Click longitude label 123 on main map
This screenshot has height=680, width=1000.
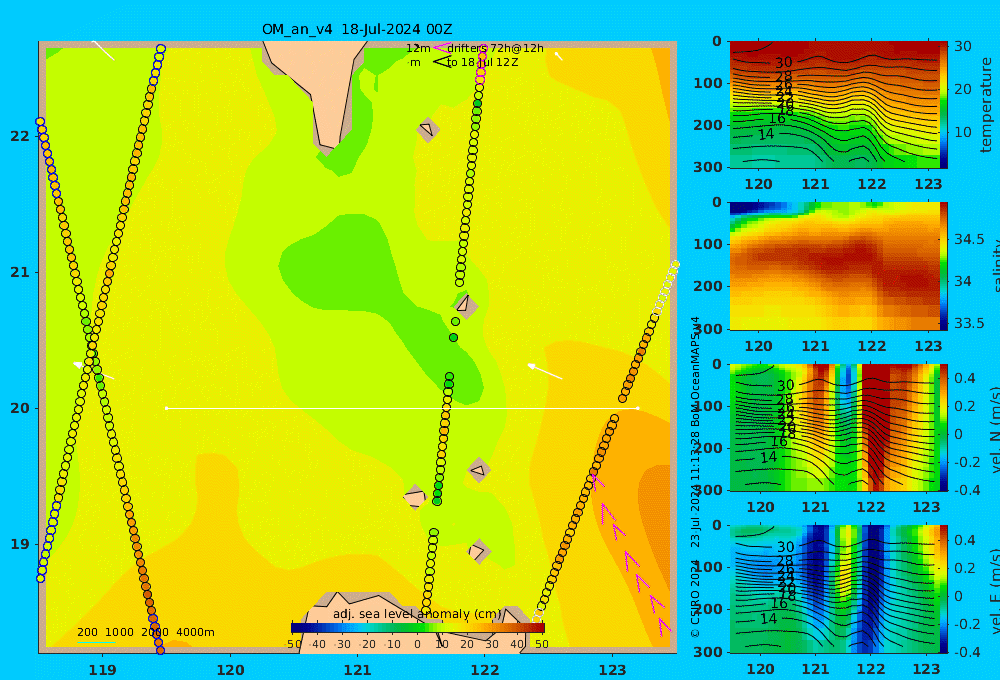coord(612,670)
